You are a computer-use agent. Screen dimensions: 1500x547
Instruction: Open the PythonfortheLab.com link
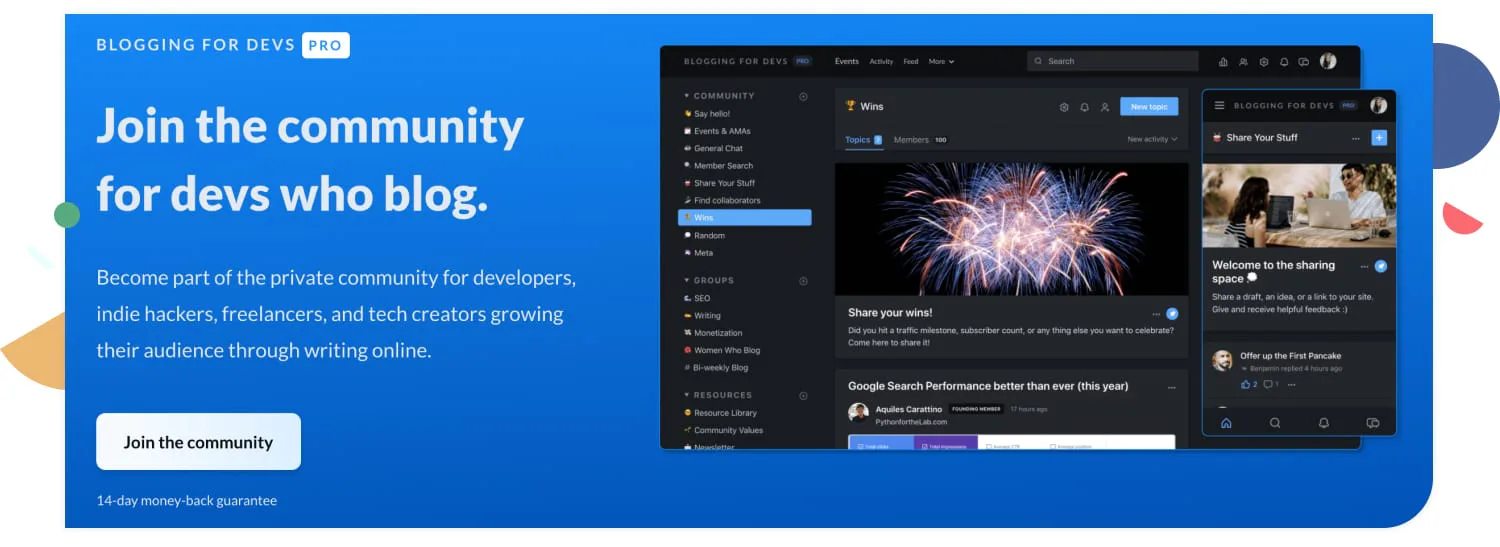pos(912,422)
